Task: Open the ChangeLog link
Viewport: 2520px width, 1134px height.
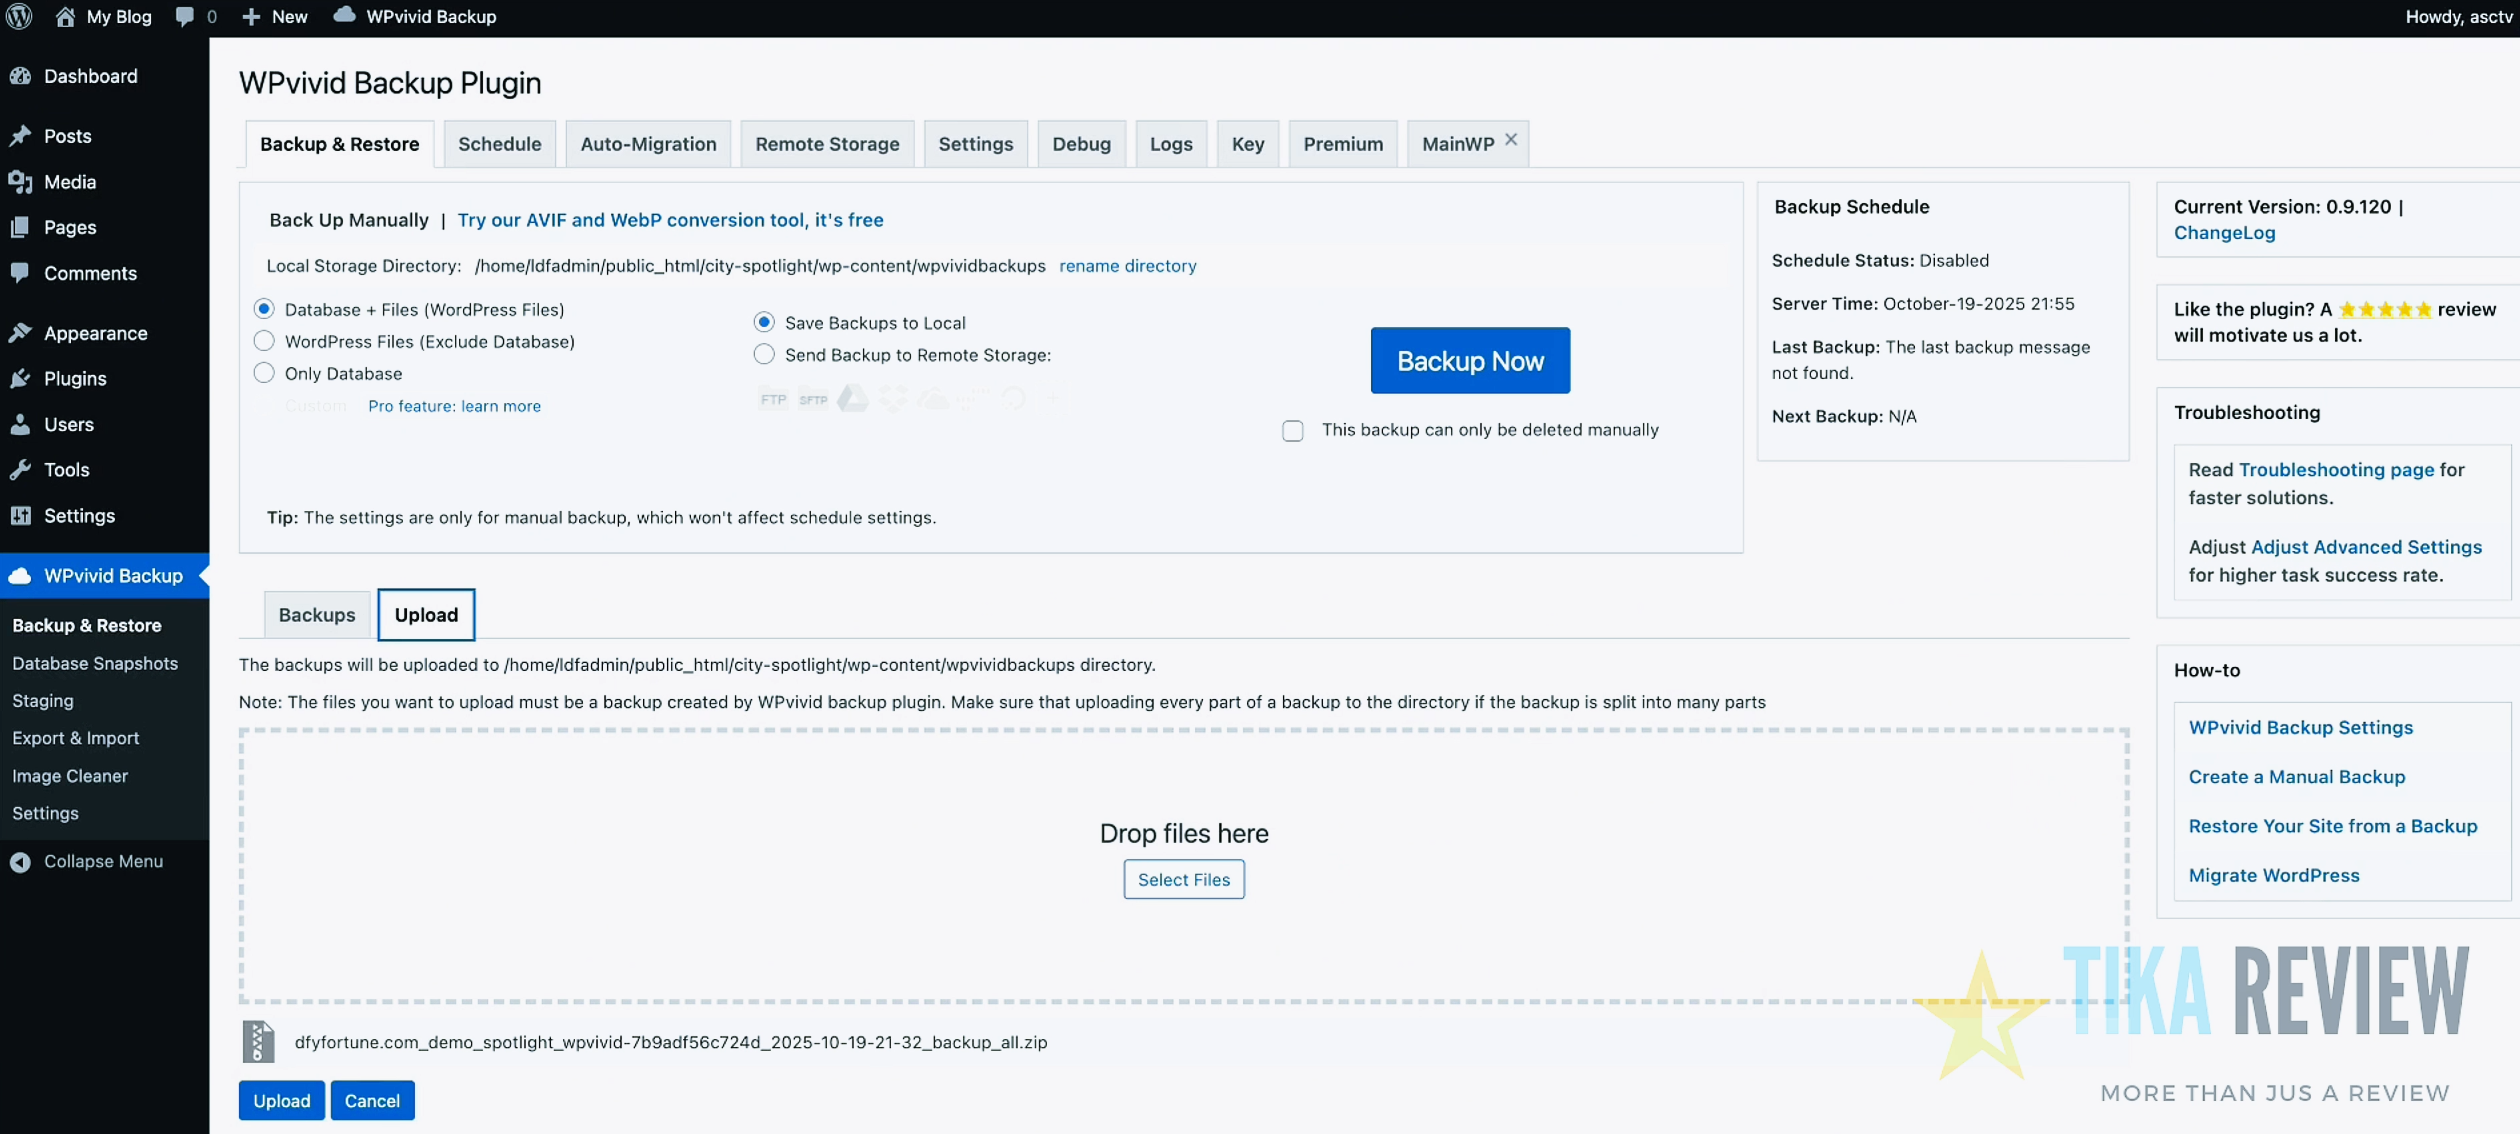Action: (x=2224, y=232)
